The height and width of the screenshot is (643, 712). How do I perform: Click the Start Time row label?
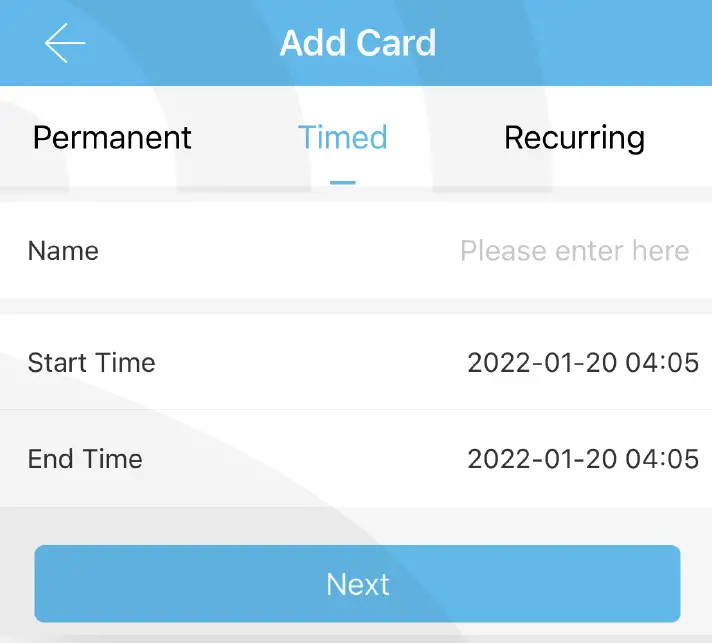[x=91, y=362]
